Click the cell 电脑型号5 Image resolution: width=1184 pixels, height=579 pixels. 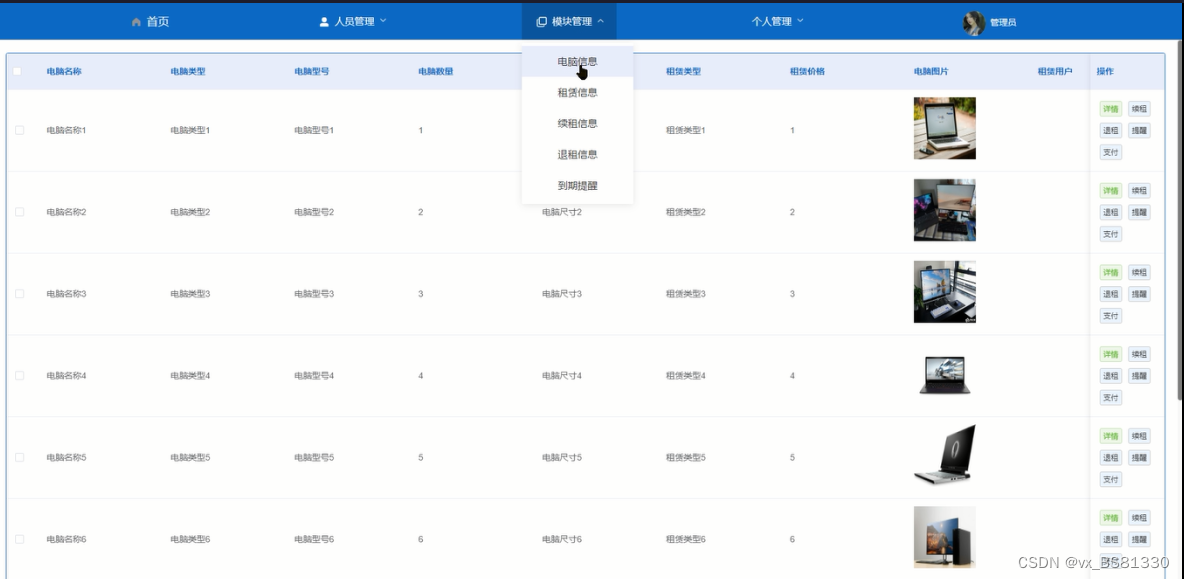[x=314, y=457]
